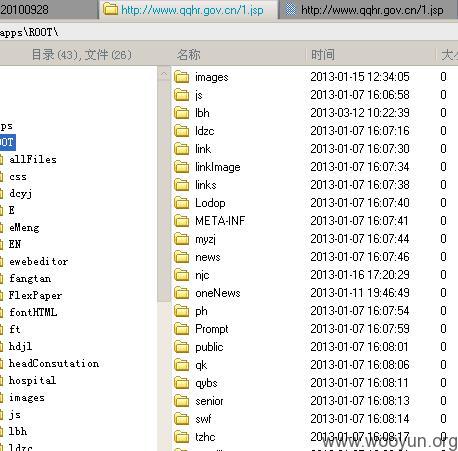Open the news folder icon

point(182,257)
